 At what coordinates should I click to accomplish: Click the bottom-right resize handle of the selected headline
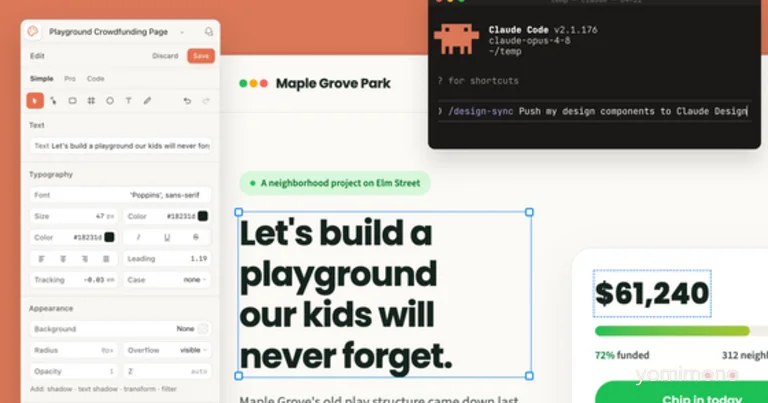[x=529, y=376]
